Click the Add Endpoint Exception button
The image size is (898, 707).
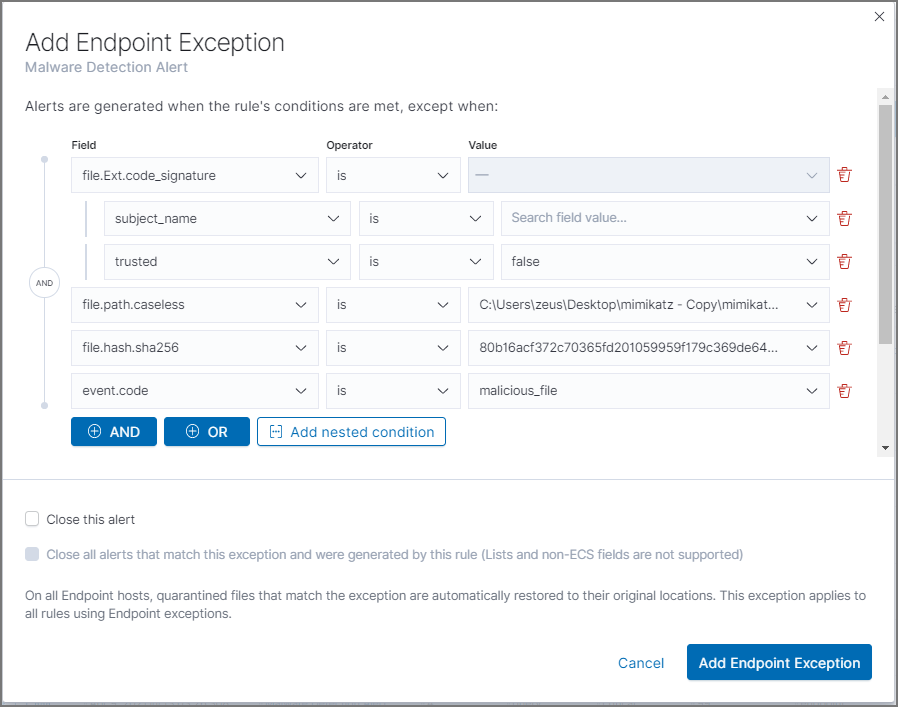pyautogui.click(x=779, y=662)
